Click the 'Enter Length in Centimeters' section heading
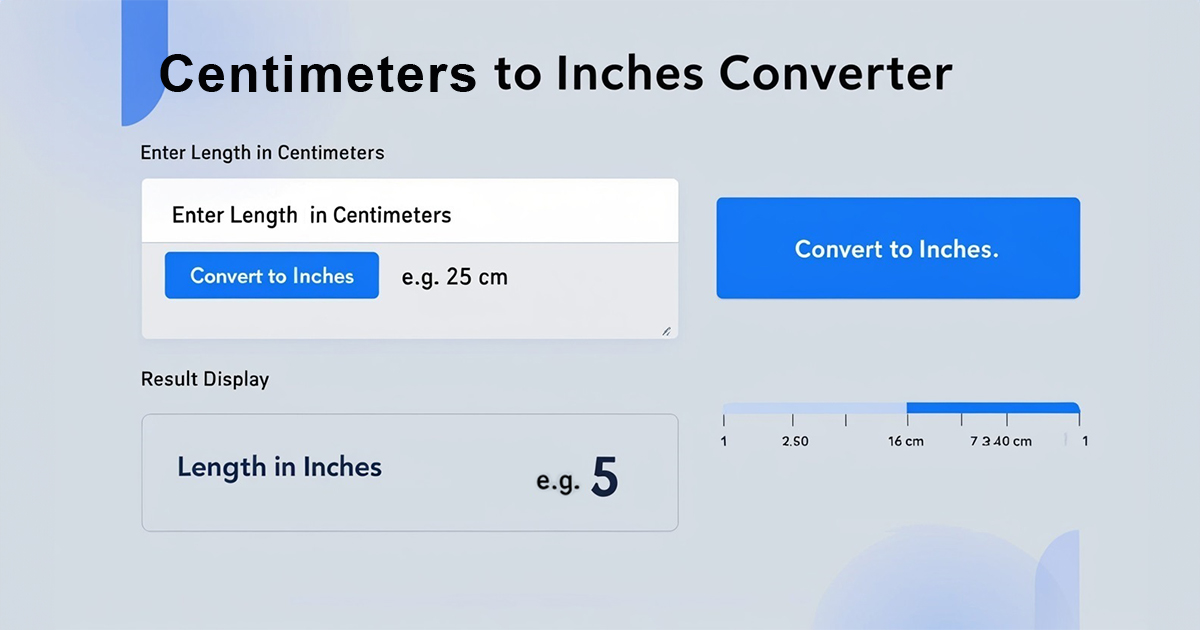1200x630 pixels. point(262,152)
